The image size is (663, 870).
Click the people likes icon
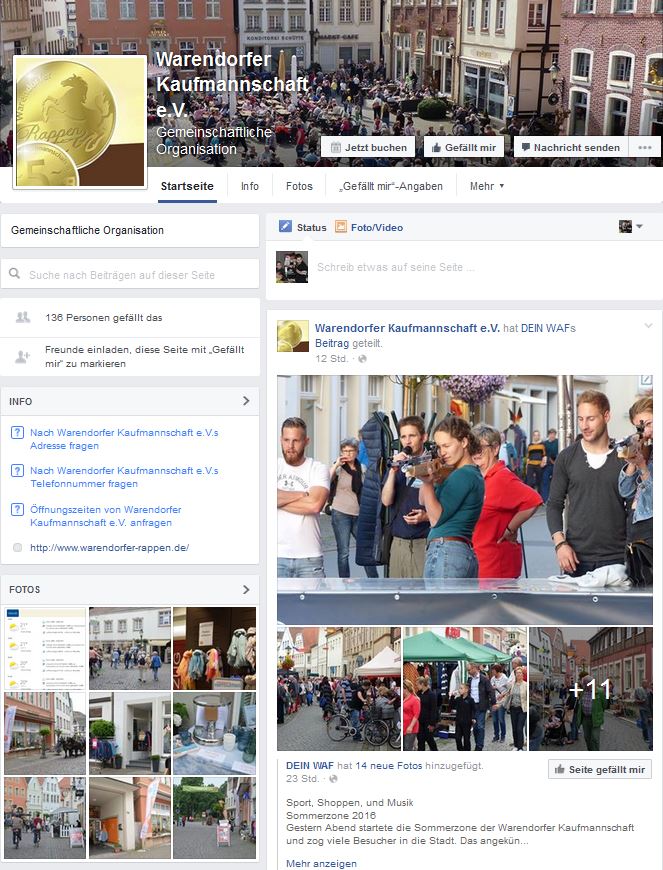point(23,317)
